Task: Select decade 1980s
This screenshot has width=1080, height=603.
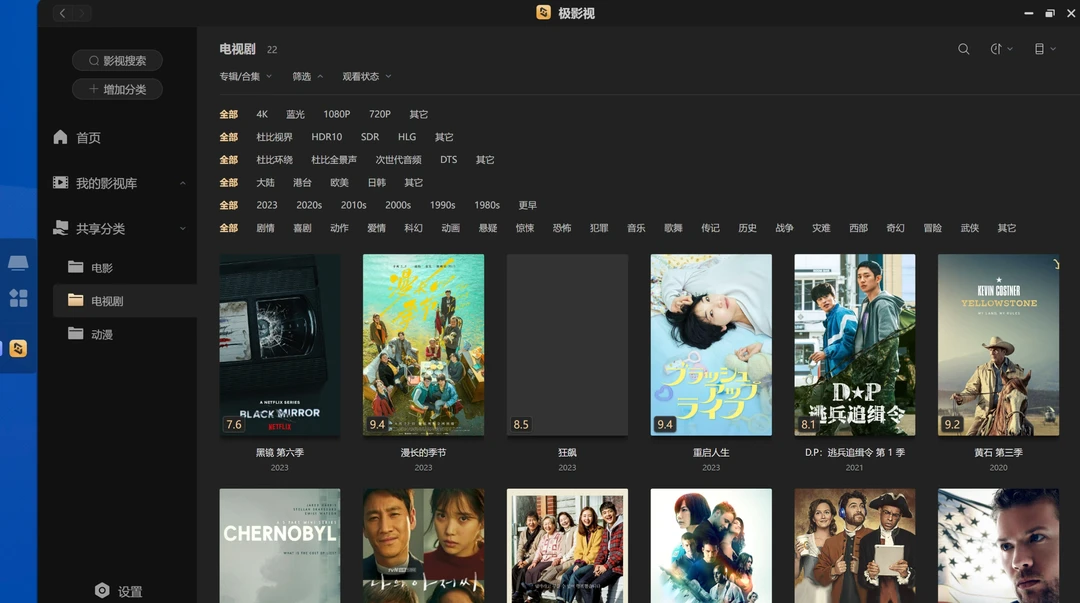Action: [487, 205]
